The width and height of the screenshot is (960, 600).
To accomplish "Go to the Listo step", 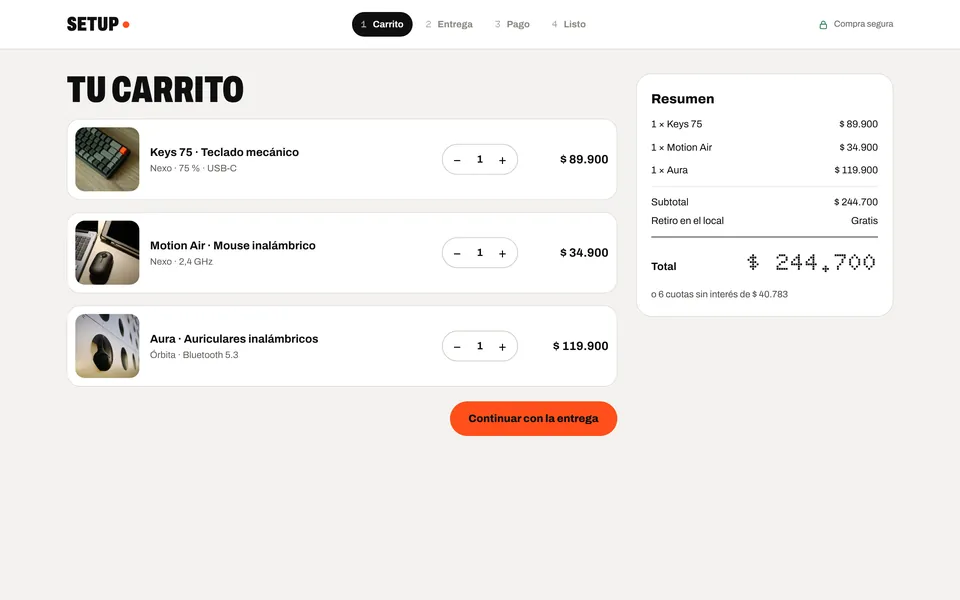I will (569, 24).
